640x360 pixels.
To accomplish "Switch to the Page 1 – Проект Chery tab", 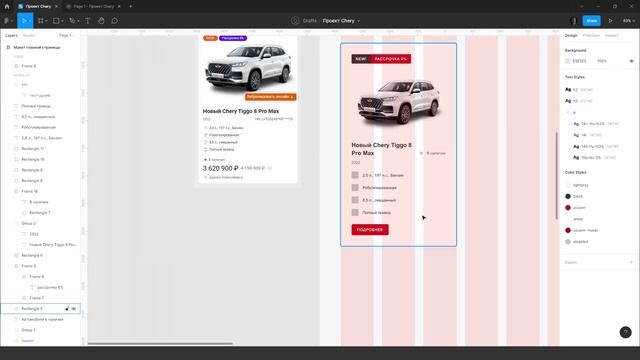I will point(93,7).
